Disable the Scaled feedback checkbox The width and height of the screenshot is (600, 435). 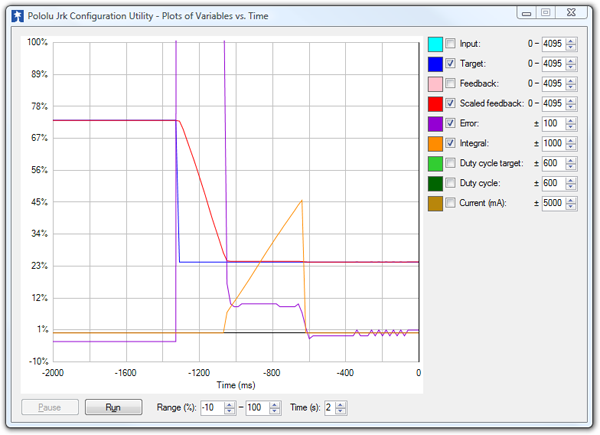tap(451, 104)
